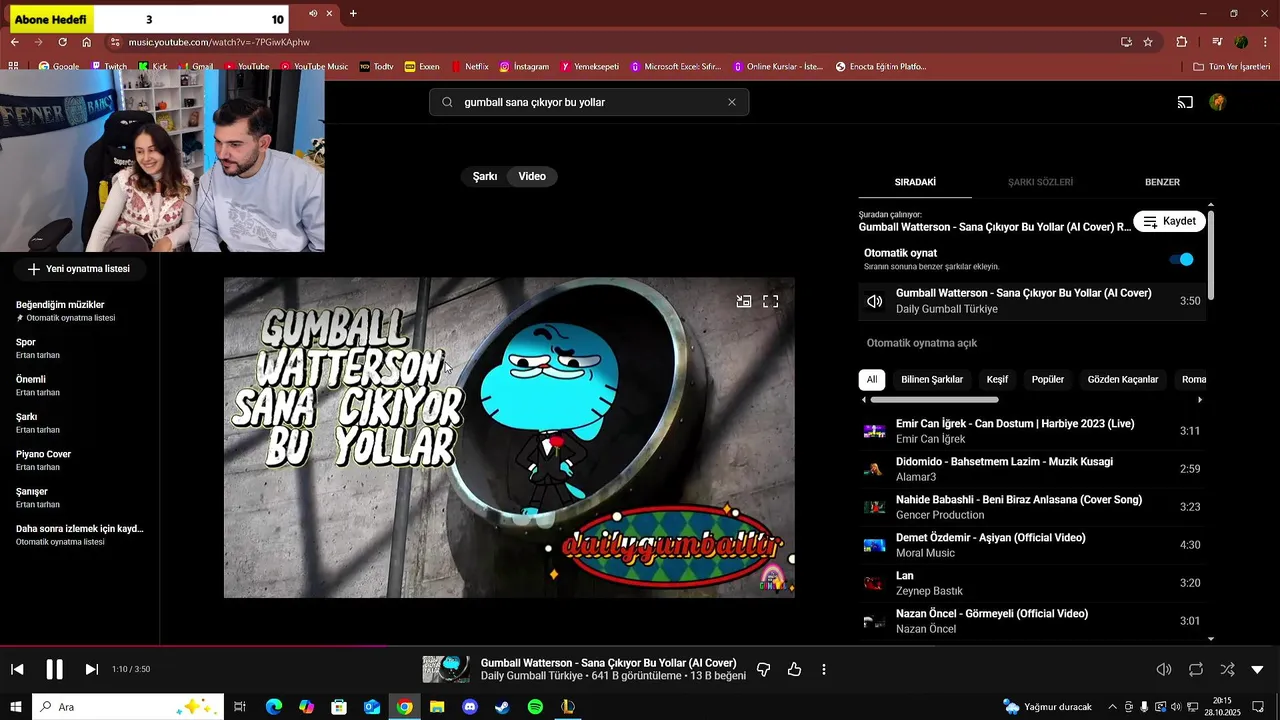Like the currently playing song
1280x720 pixels.
[x=794, y=669]
